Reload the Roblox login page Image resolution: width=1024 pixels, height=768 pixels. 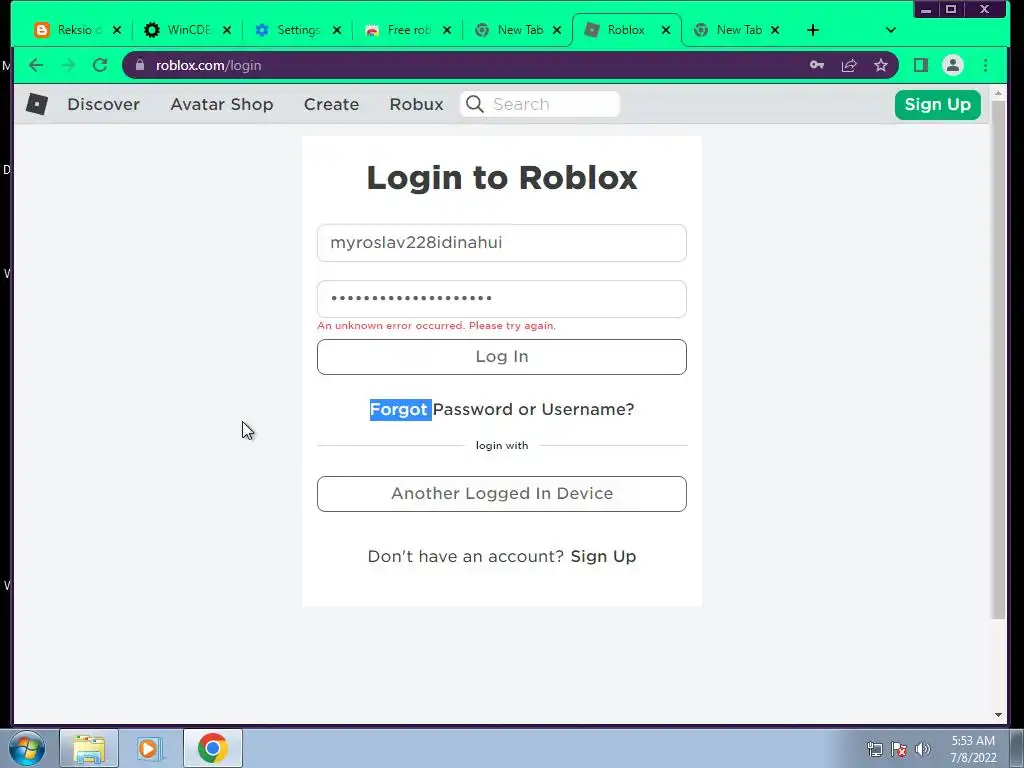100,65
